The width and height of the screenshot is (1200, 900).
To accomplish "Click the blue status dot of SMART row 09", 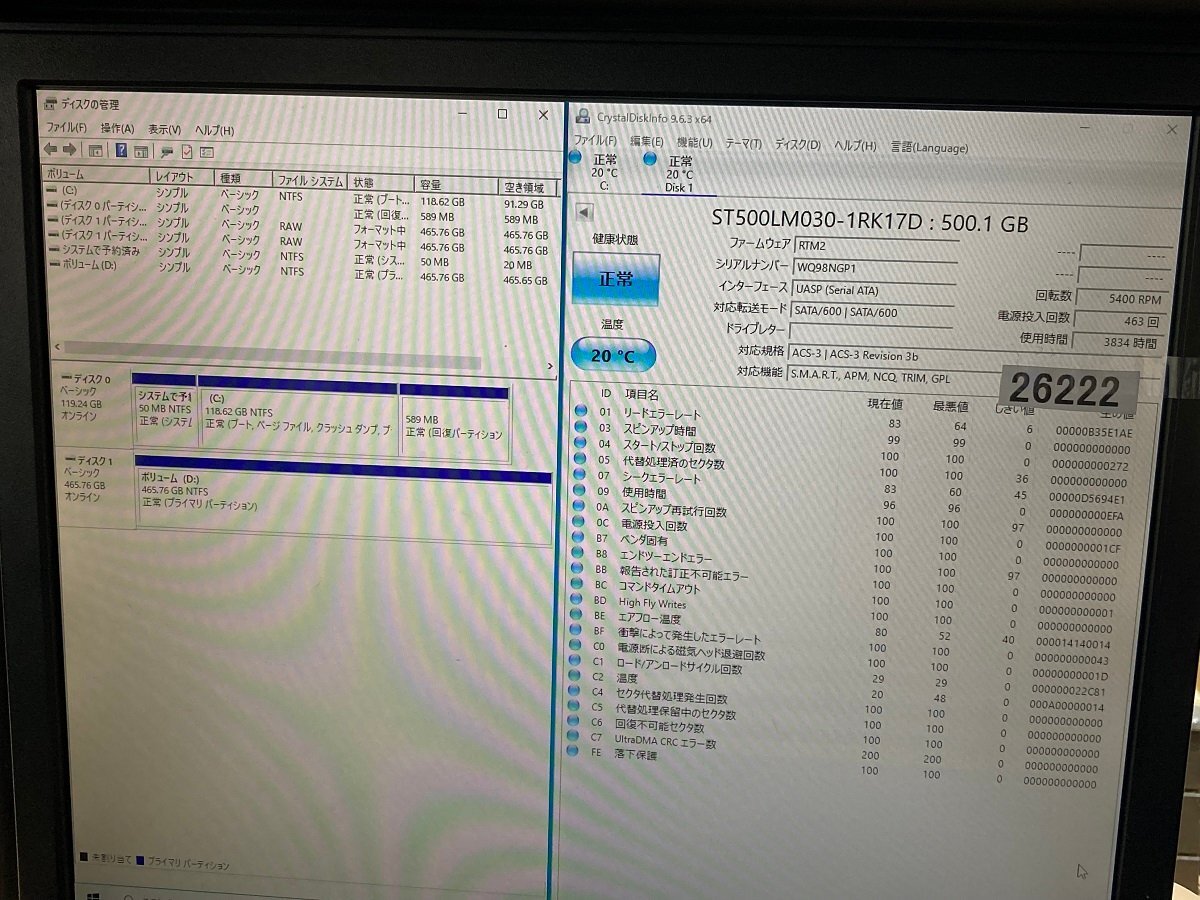I will (x=579, y=491).
